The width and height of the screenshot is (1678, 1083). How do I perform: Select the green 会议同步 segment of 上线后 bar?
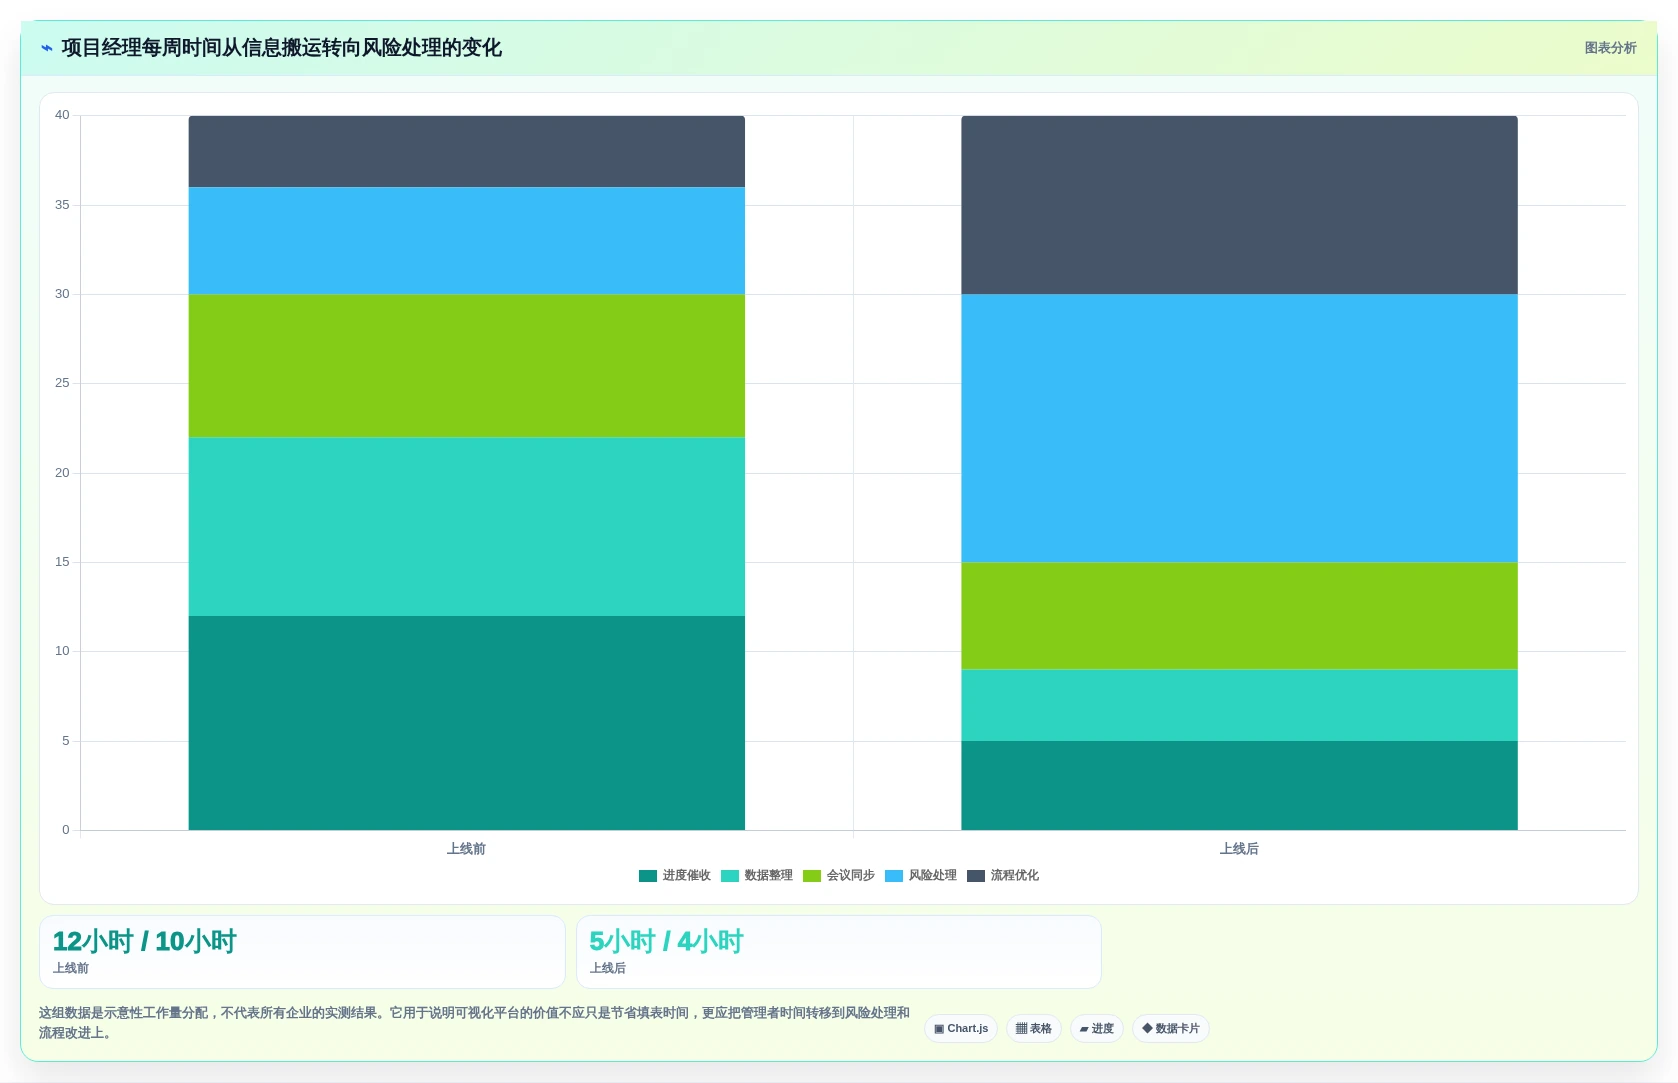(1239, 616)
